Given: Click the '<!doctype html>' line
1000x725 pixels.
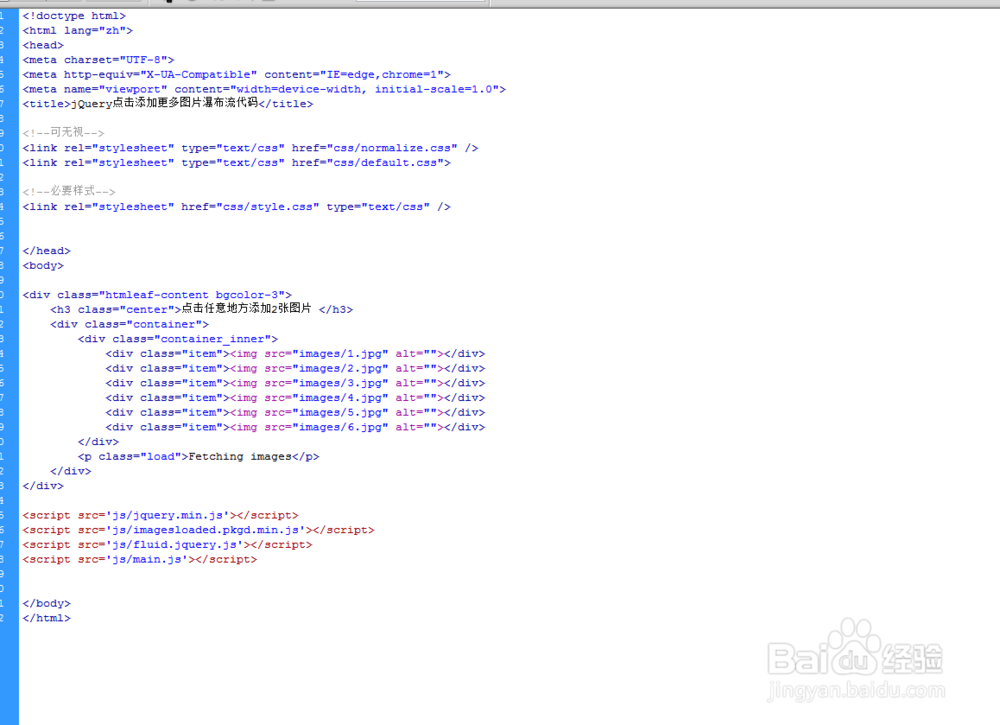Looking at the screenshot, I should (74, 16).
